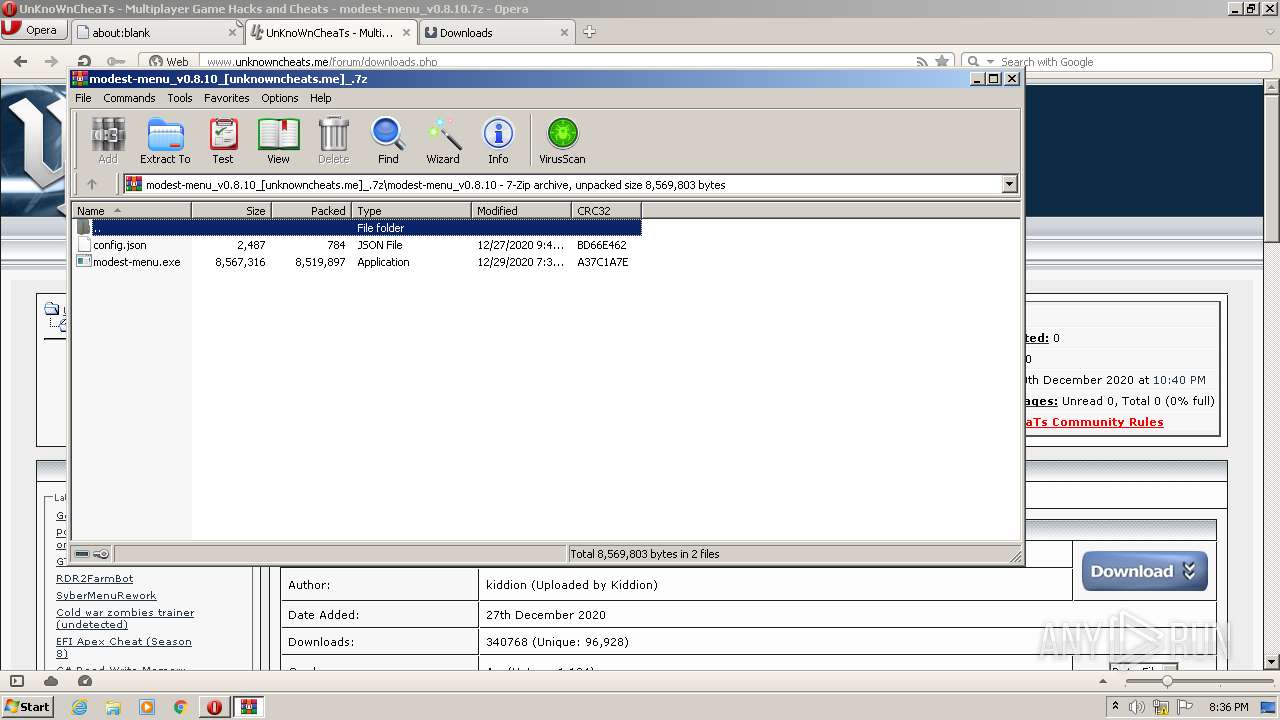This screenshot has width=1280, height=720.
Task: Reload the page in Opera
Action: pyautogui.click(x=84, y=61)
